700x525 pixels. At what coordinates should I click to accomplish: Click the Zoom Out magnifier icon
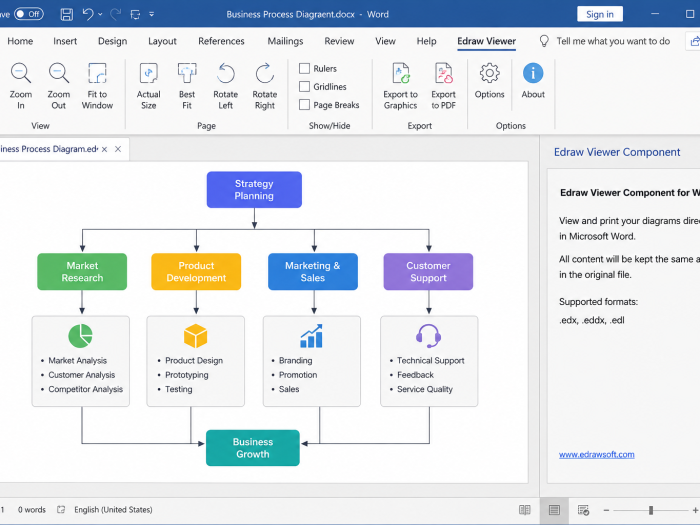pos(59,73)
